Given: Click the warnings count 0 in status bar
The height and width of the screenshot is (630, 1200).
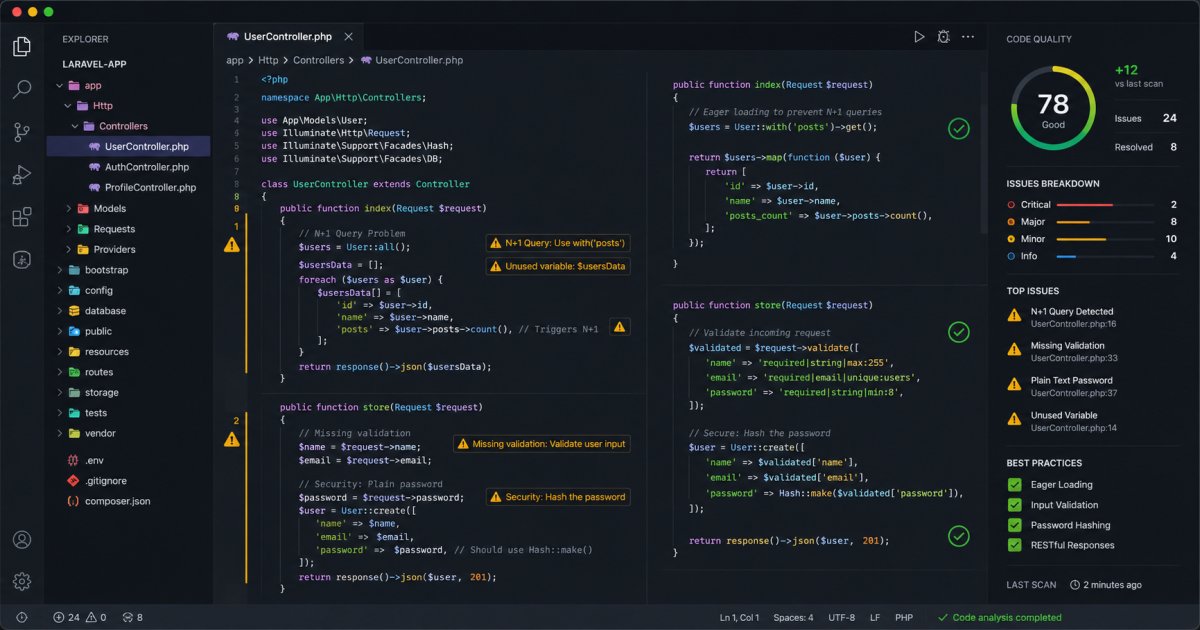Looking at the screenshot, I should 97,618.
